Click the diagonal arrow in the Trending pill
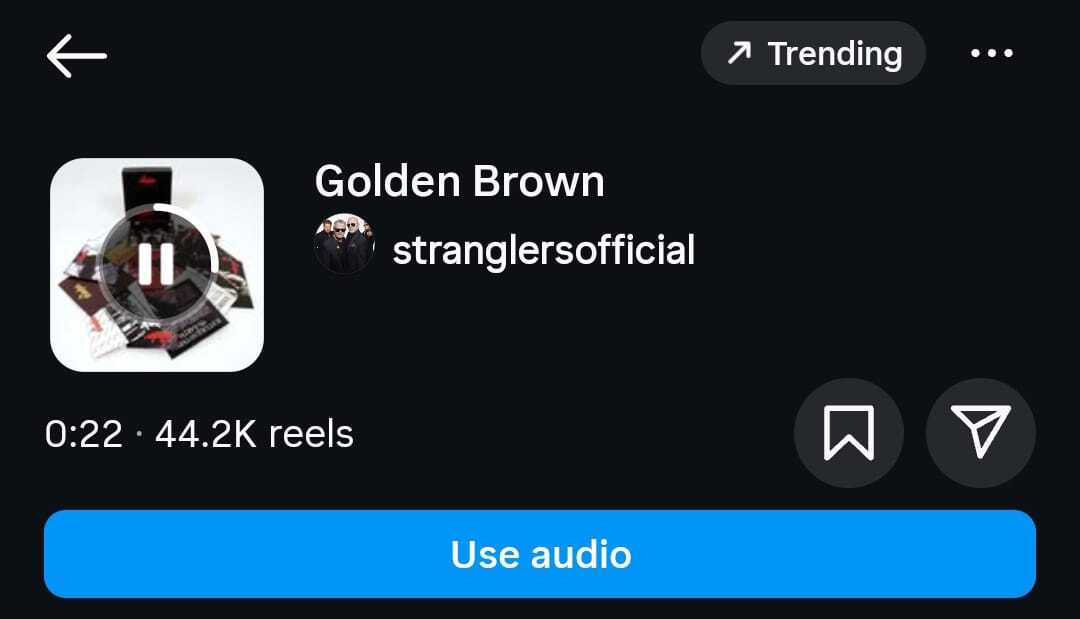 pos(739,53)
